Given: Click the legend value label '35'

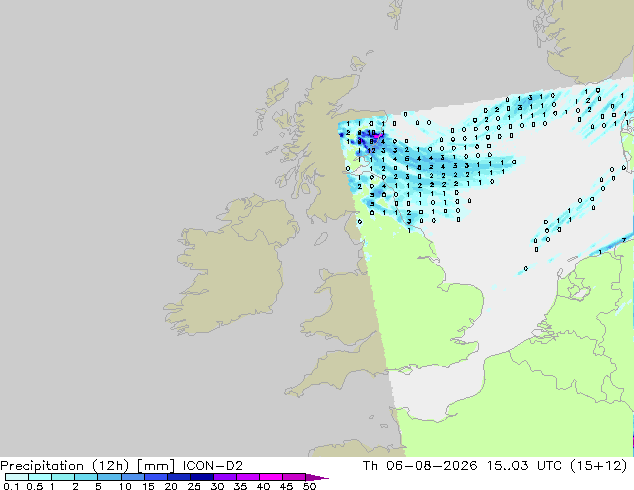Looking at the screenshot, I should [240, 486].
